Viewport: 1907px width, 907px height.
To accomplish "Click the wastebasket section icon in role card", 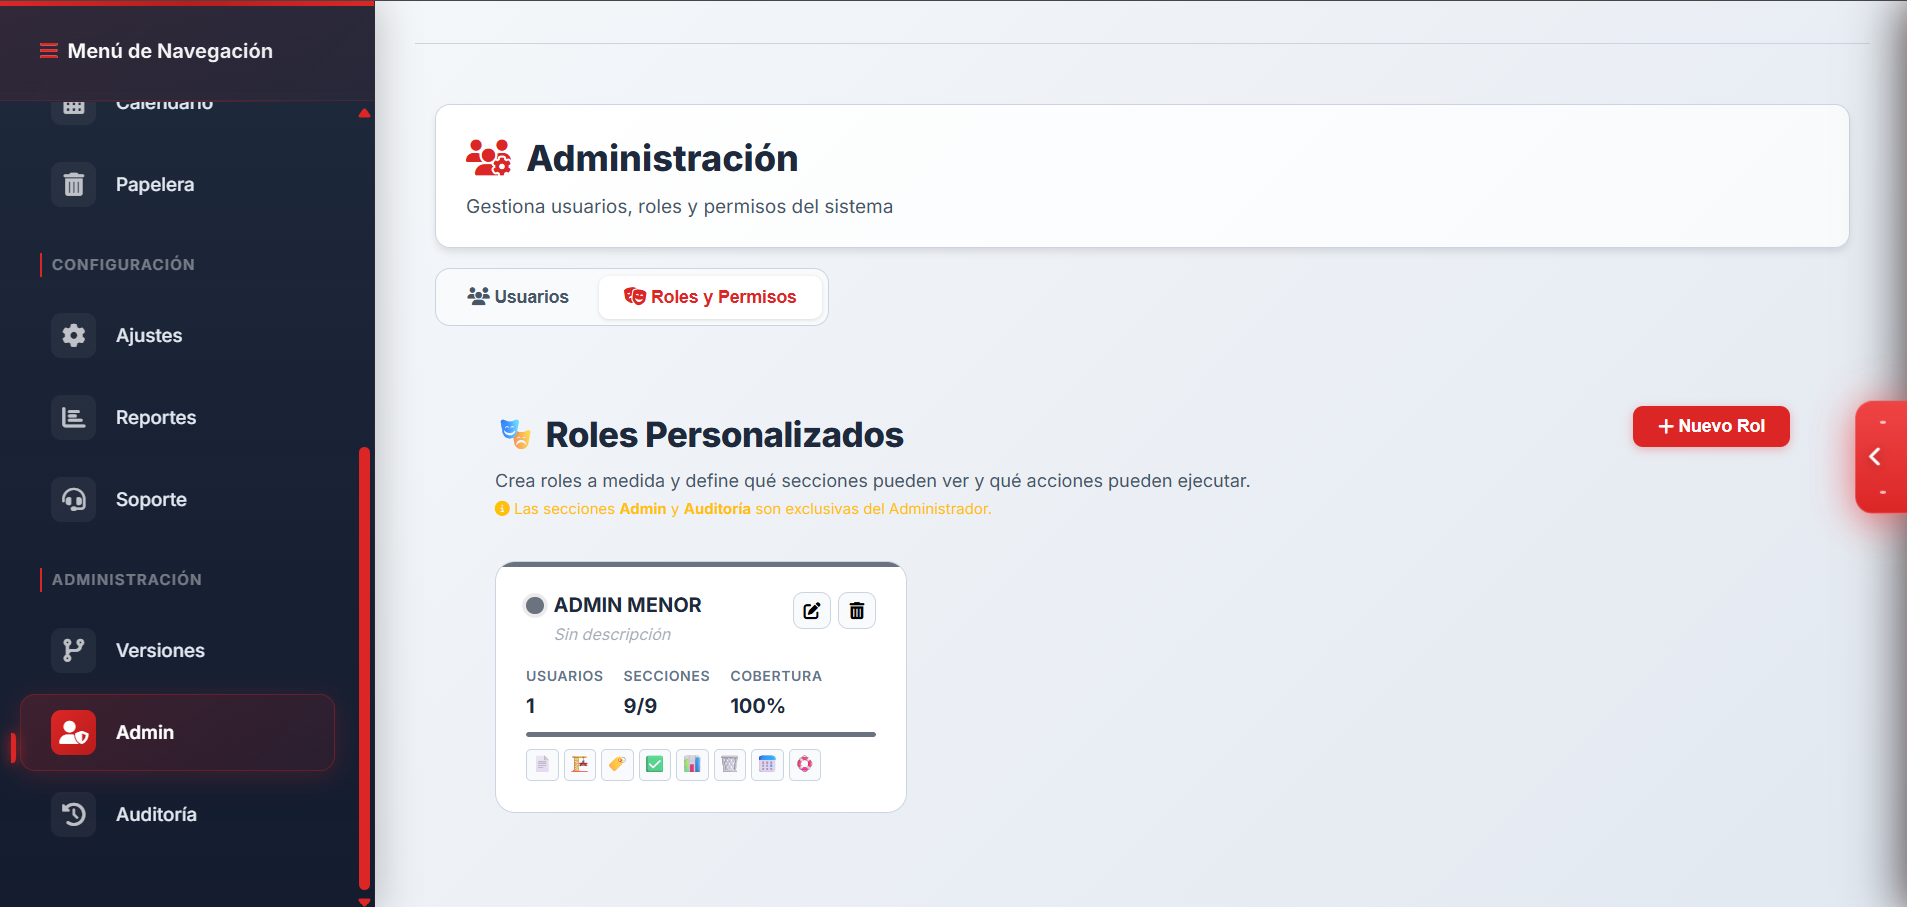I will pos(730,765).
